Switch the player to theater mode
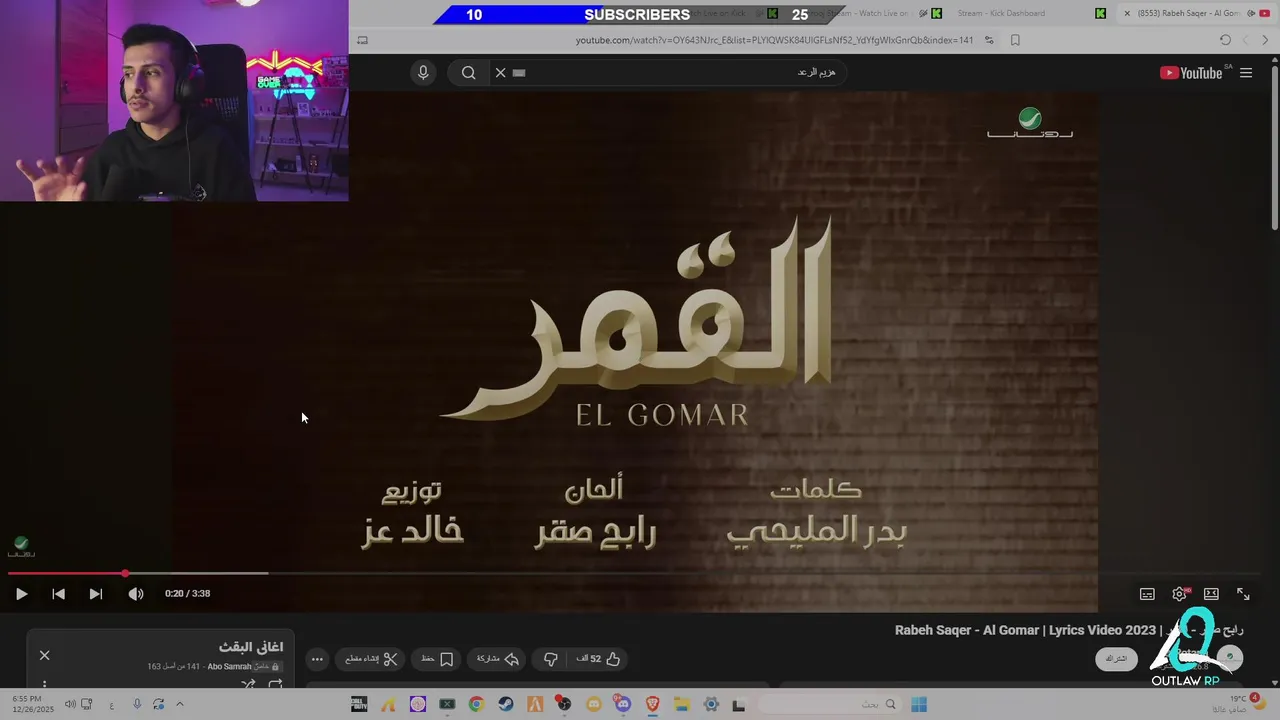 click(1211, 594)
